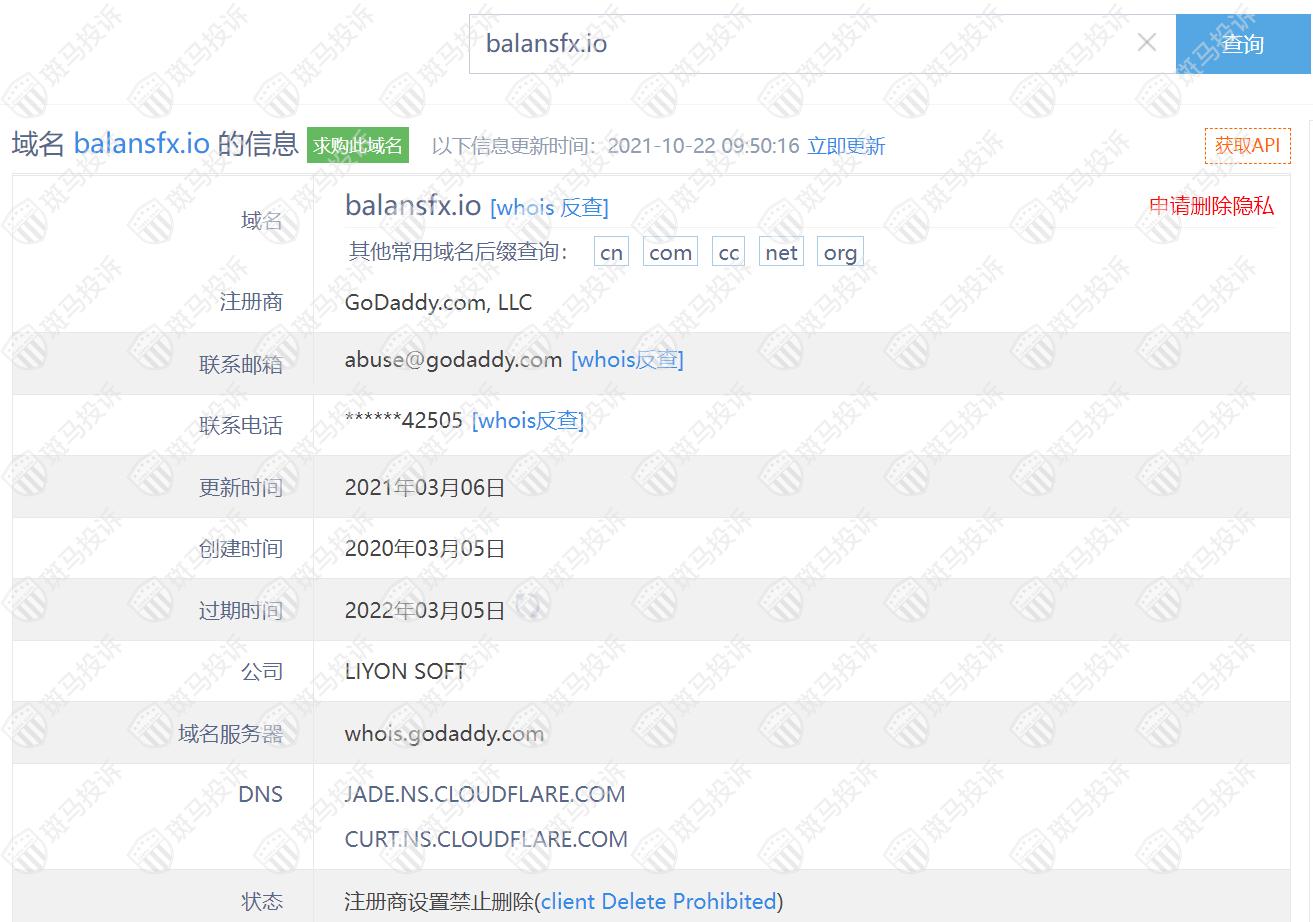Select the cn domain suffix
Image resolution: width=1313 pixels, height=922 pixels.
pyautogui.click(x=611, y=253)
